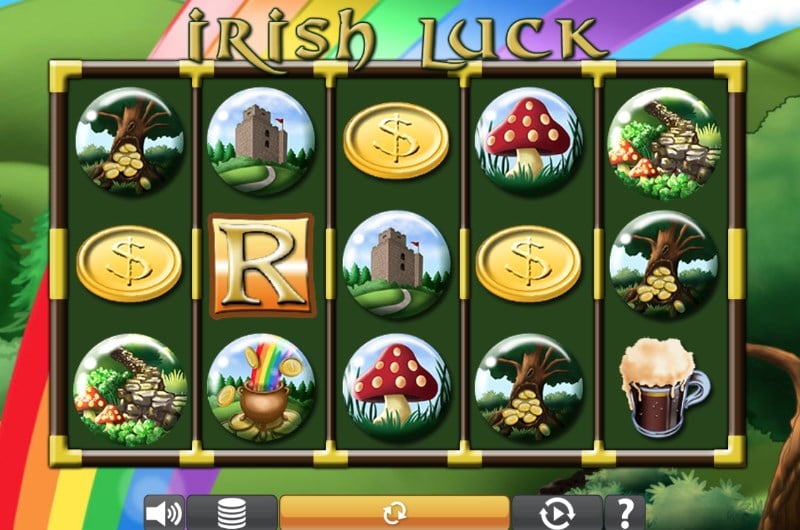Click the red mushroom atop reel four
Image resolution: width=800 pixels, height=530 pixels.
pyautogui.click(x=529, y=141)
